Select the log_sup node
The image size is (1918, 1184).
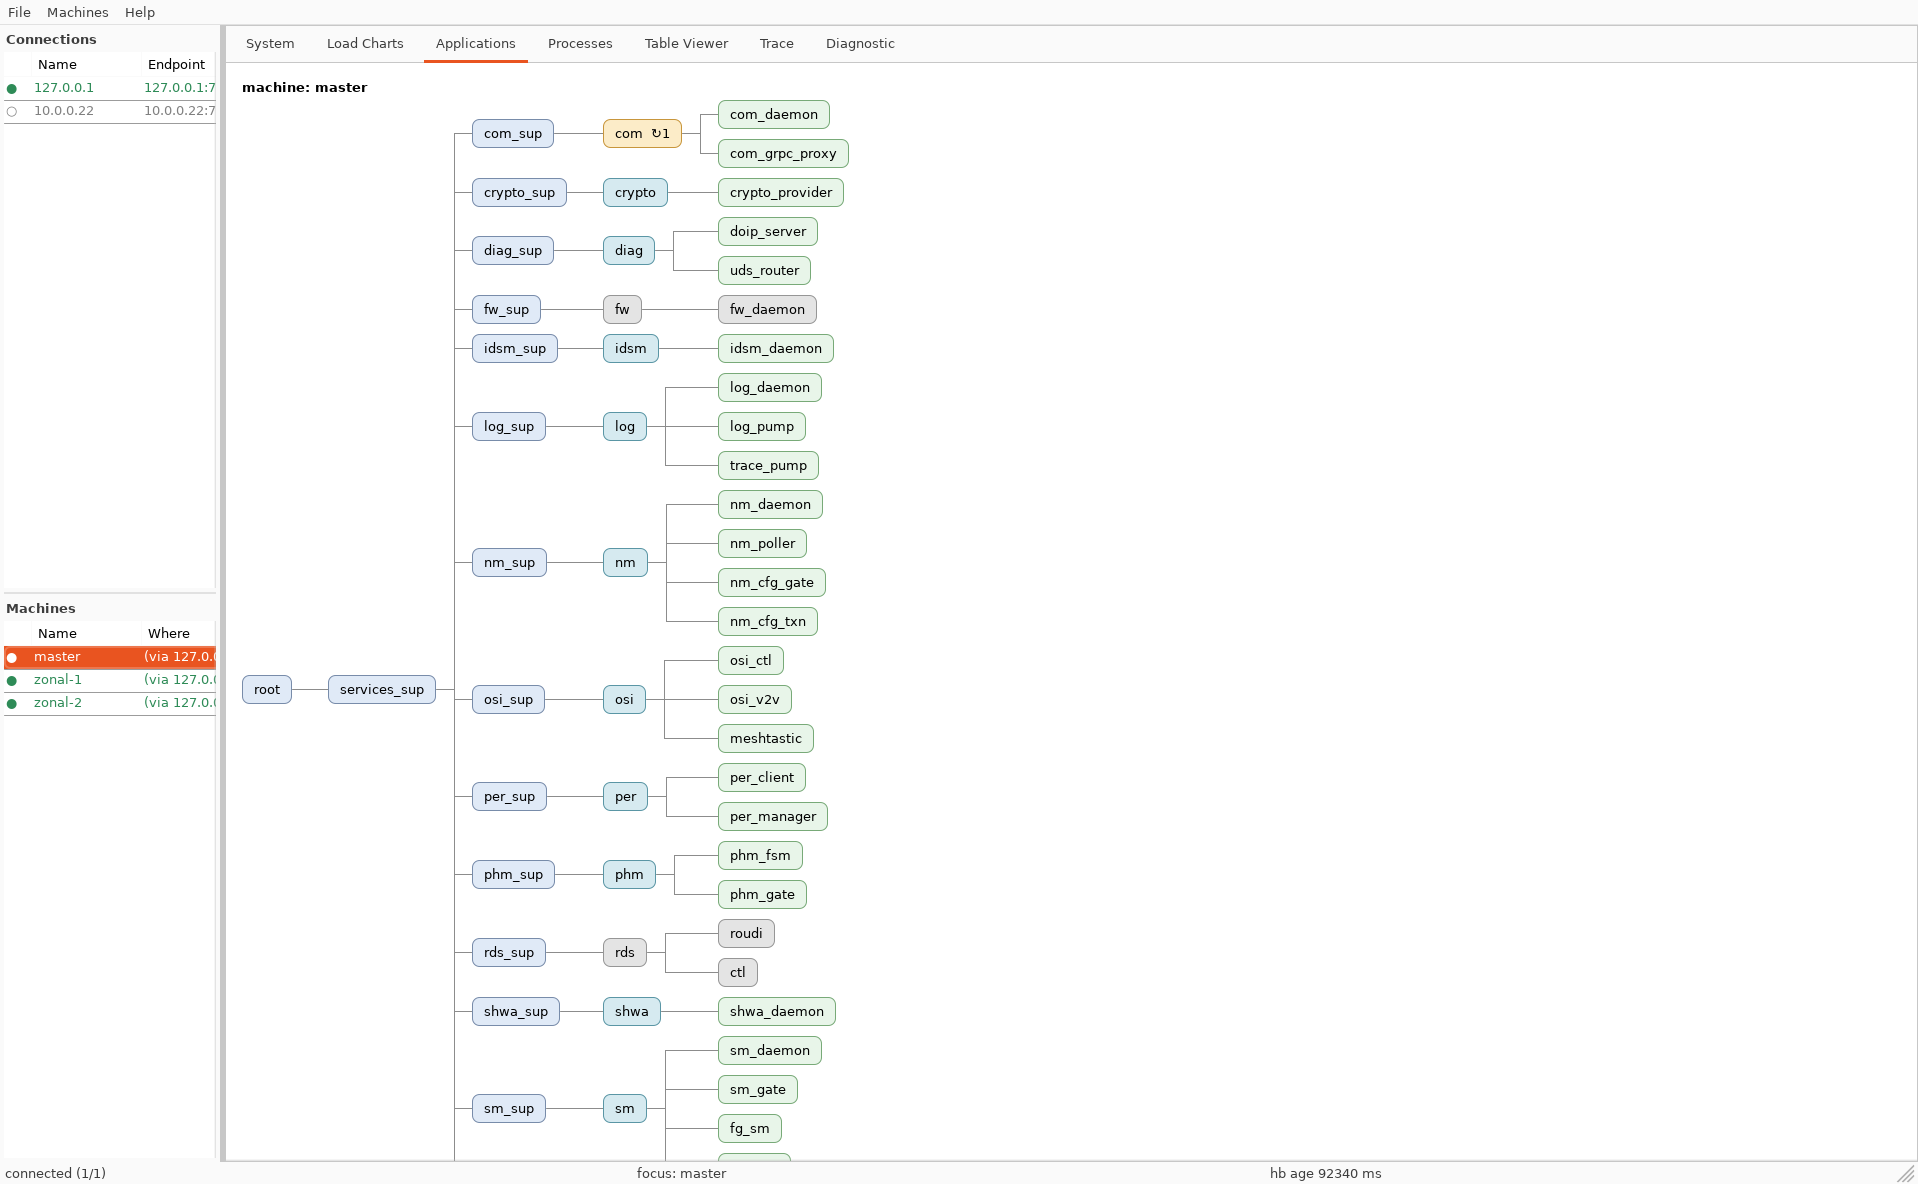tap(509, 427)
